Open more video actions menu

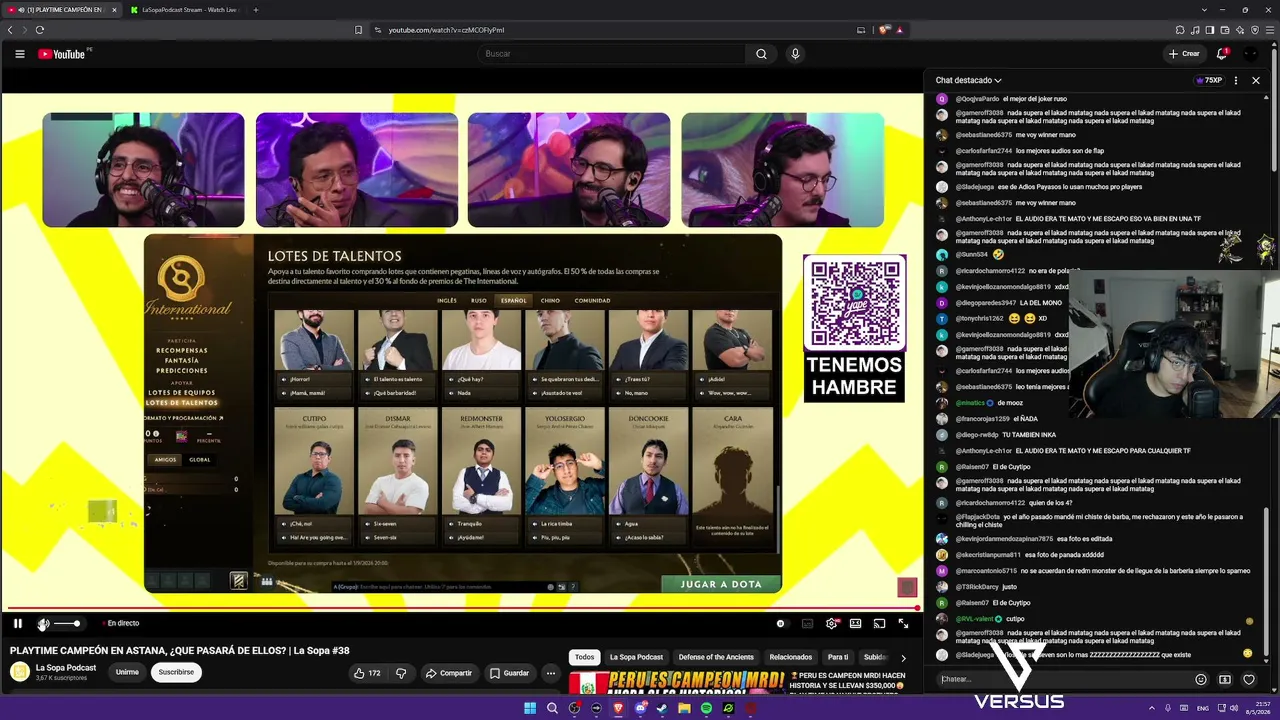(550, 673)
